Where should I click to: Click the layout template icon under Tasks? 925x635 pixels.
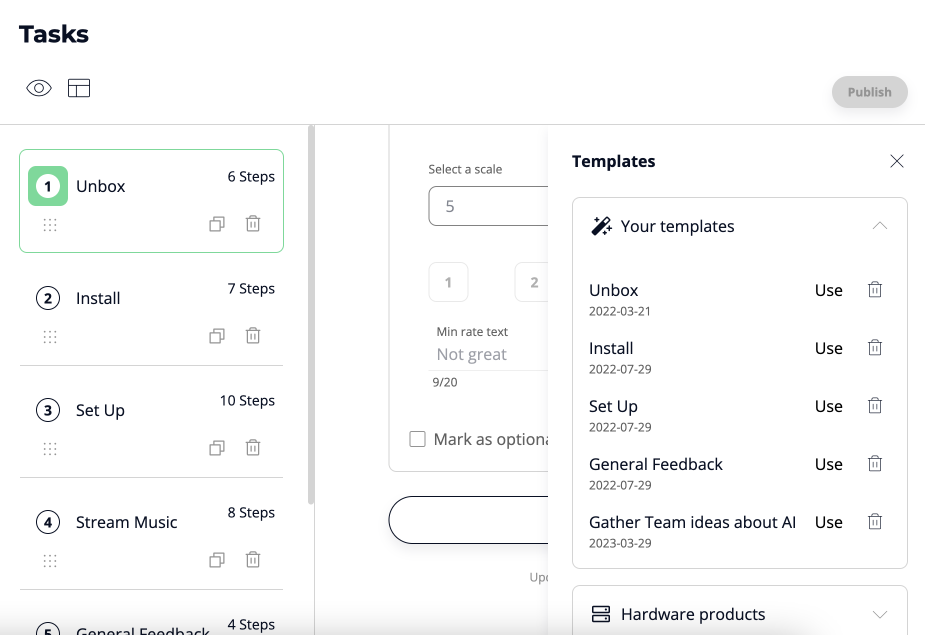79,88
